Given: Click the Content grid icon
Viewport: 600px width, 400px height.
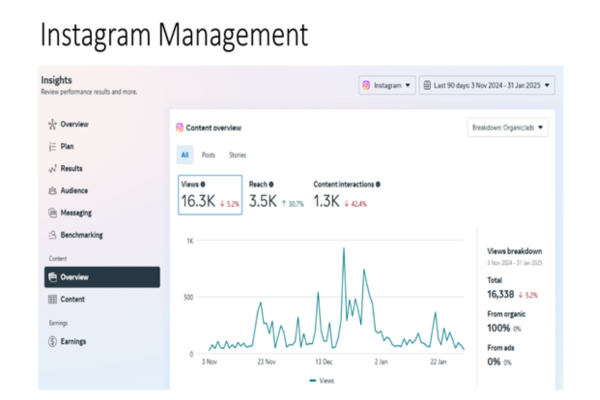Looking at the screenshot, I should tap(52, 299).
